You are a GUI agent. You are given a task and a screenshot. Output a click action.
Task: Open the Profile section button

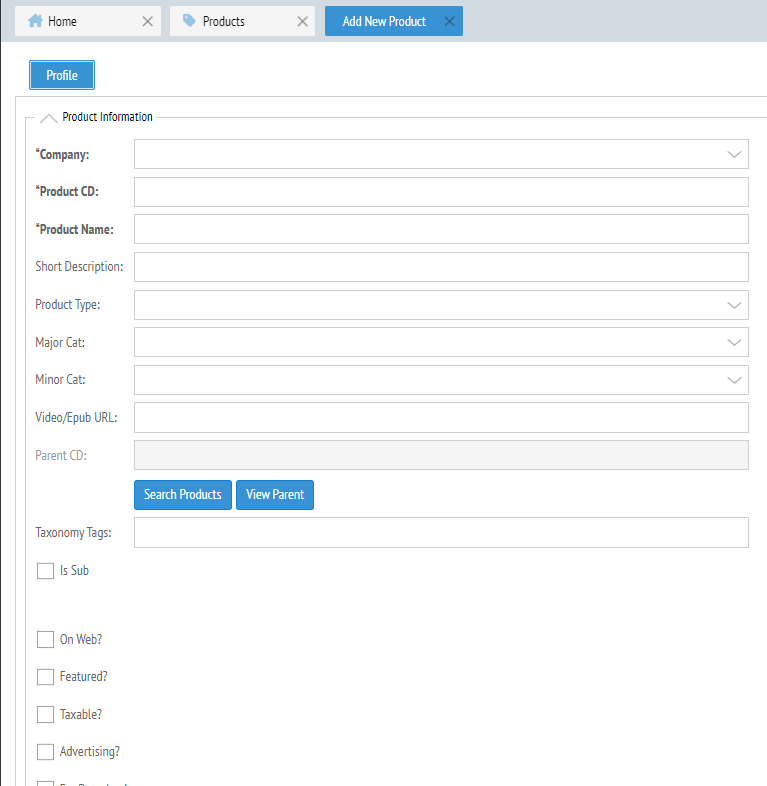(62, 75)
